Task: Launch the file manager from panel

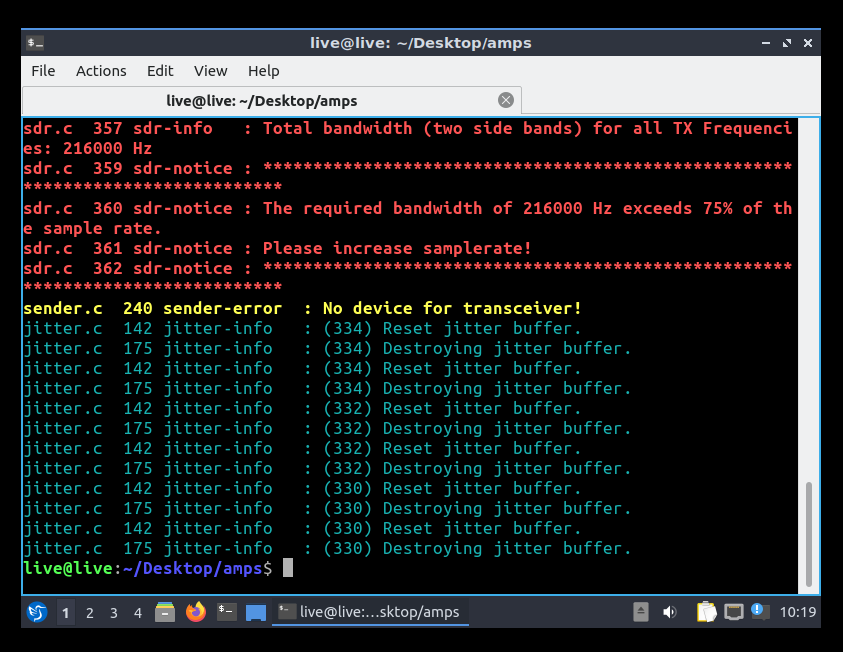Action: (165, 612)
